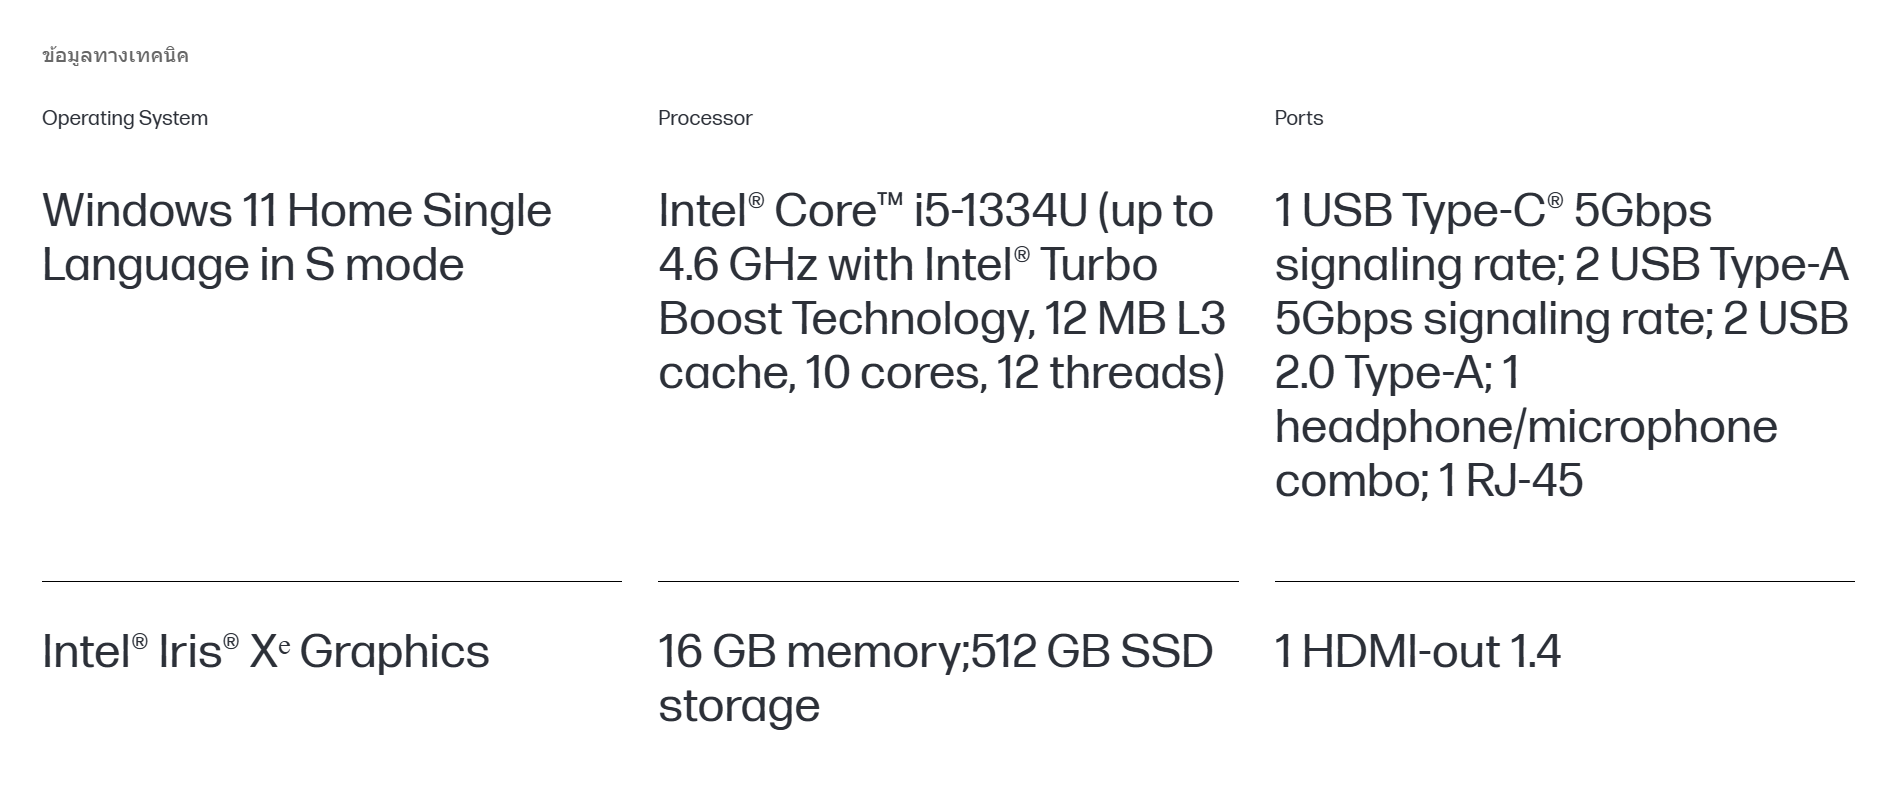The image size is (1894, 799).
Task: Click the "Windows 11 Home Single" text
Action: [x=296, y=211]
